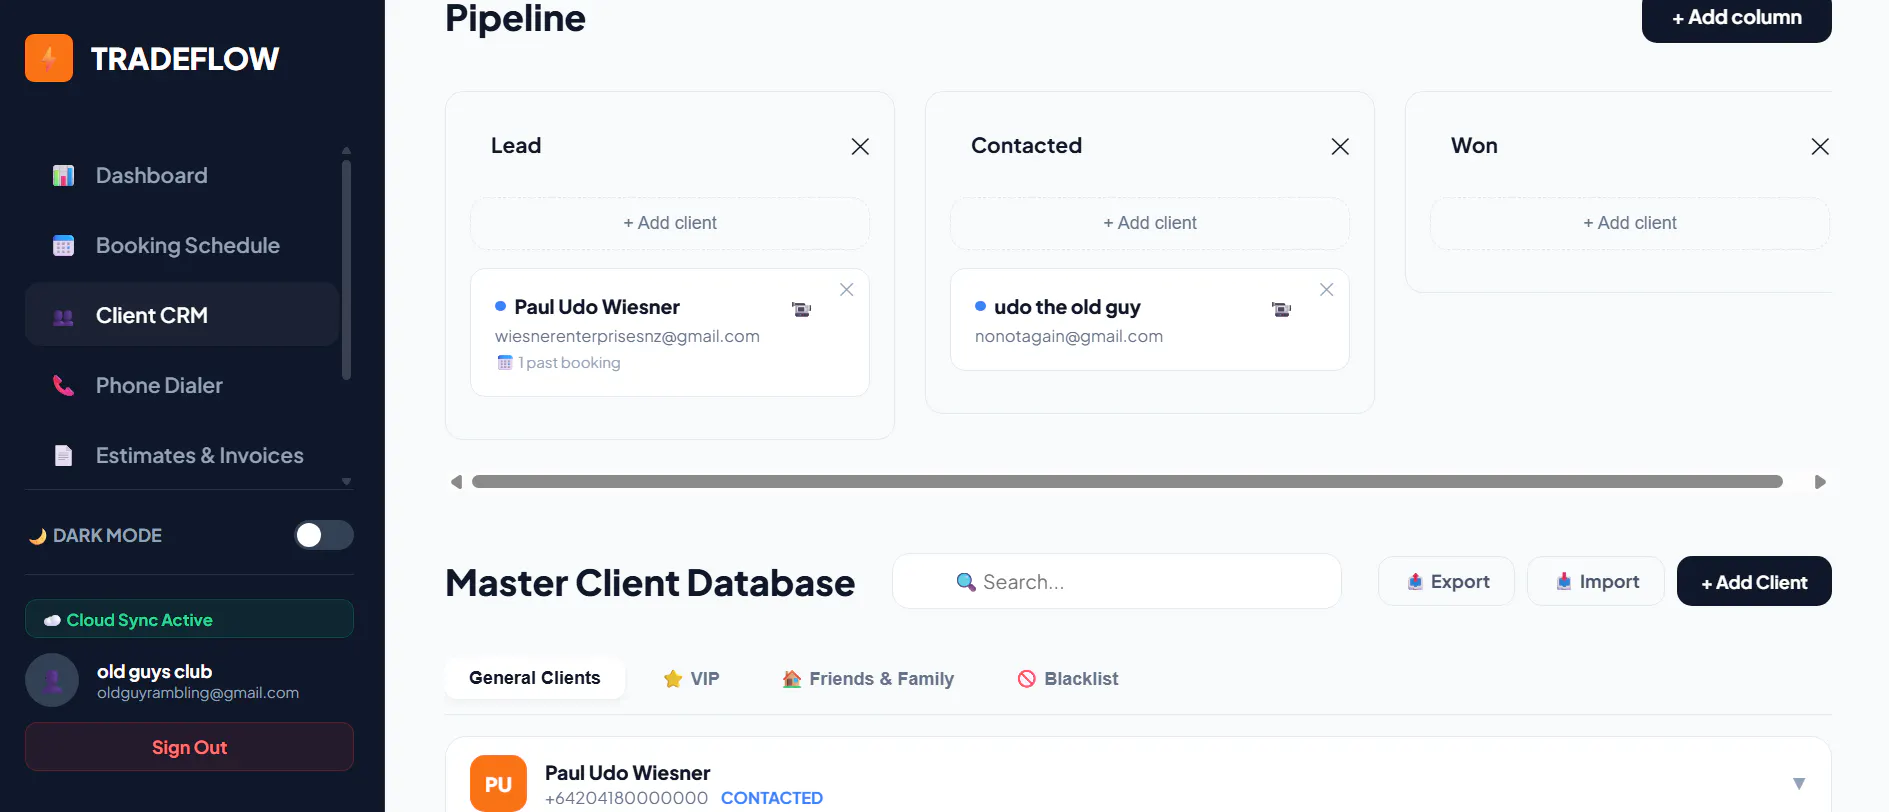Remove Paul Udo Wiesner card from pipeline
Screen dimensions: 1889x812
point(847,290)
